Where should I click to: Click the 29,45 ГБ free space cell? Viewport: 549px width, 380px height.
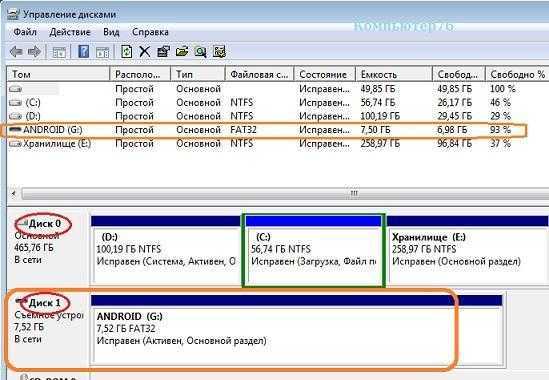point(454,116)
